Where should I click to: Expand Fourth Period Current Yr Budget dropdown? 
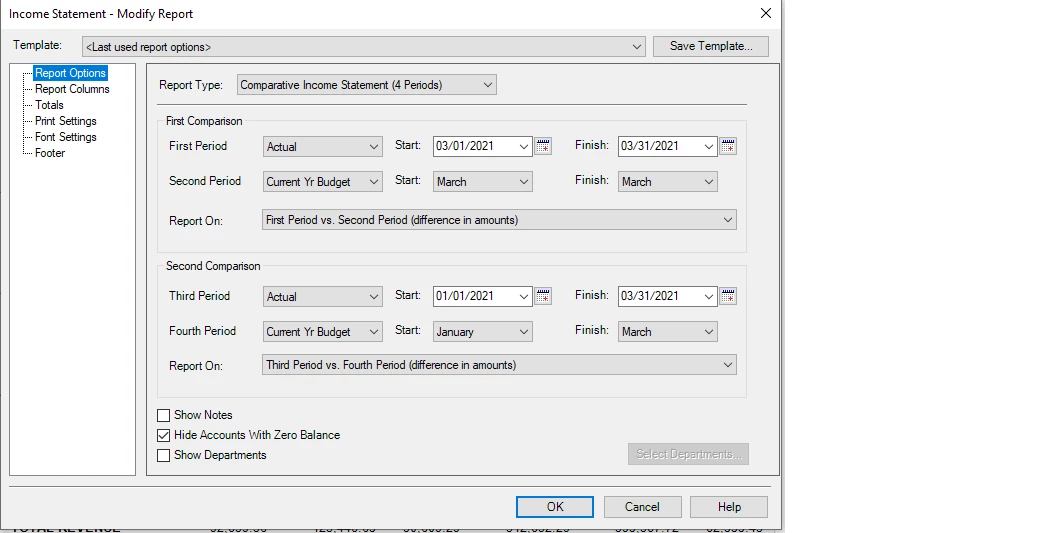[x=323, y=332]
